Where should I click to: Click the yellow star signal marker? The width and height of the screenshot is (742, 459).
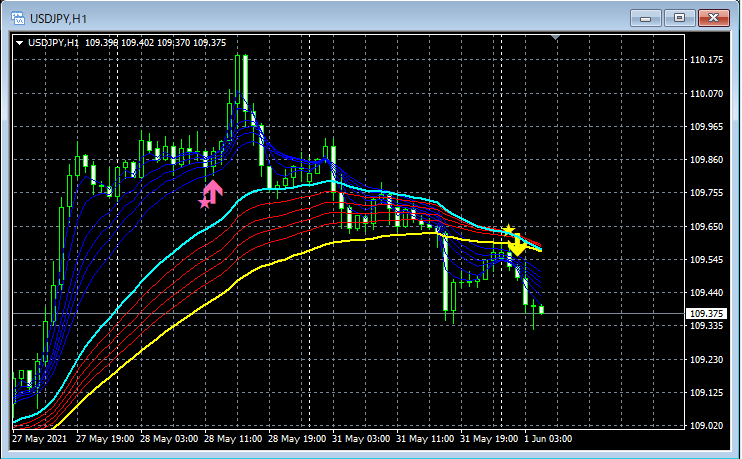[508, 230]
